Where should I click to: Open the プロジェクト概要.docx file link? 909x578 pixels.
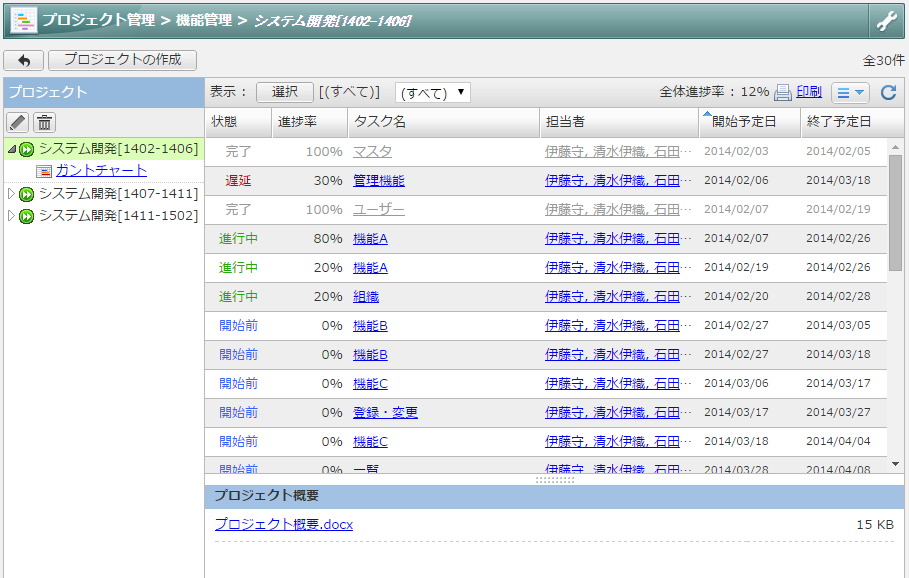tap(283, 524)
